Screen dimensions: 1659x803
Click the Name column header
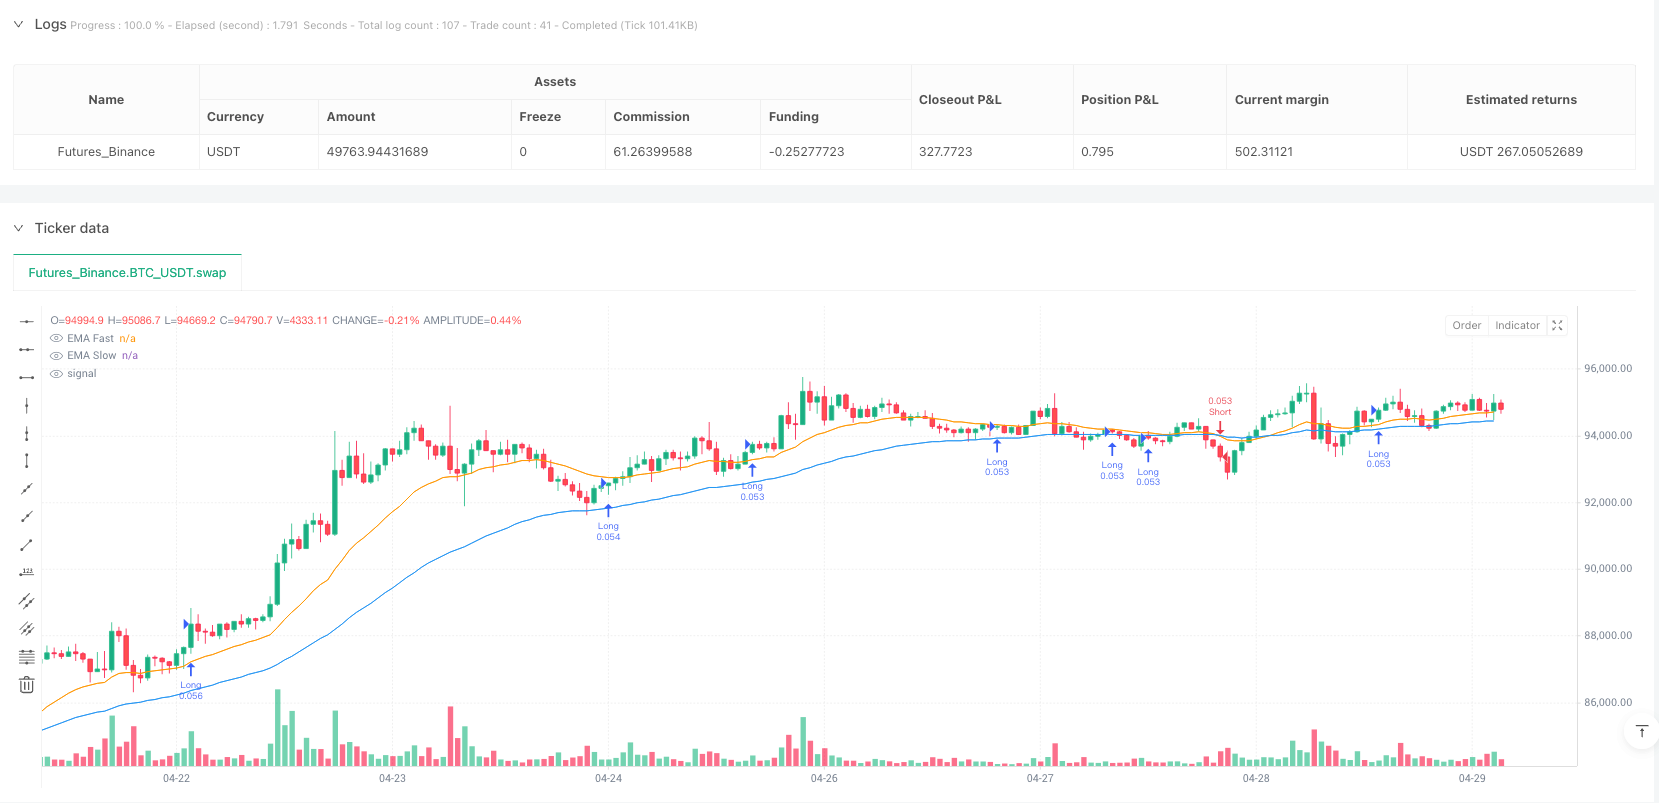pyautogui.click(x=106, y=100)
